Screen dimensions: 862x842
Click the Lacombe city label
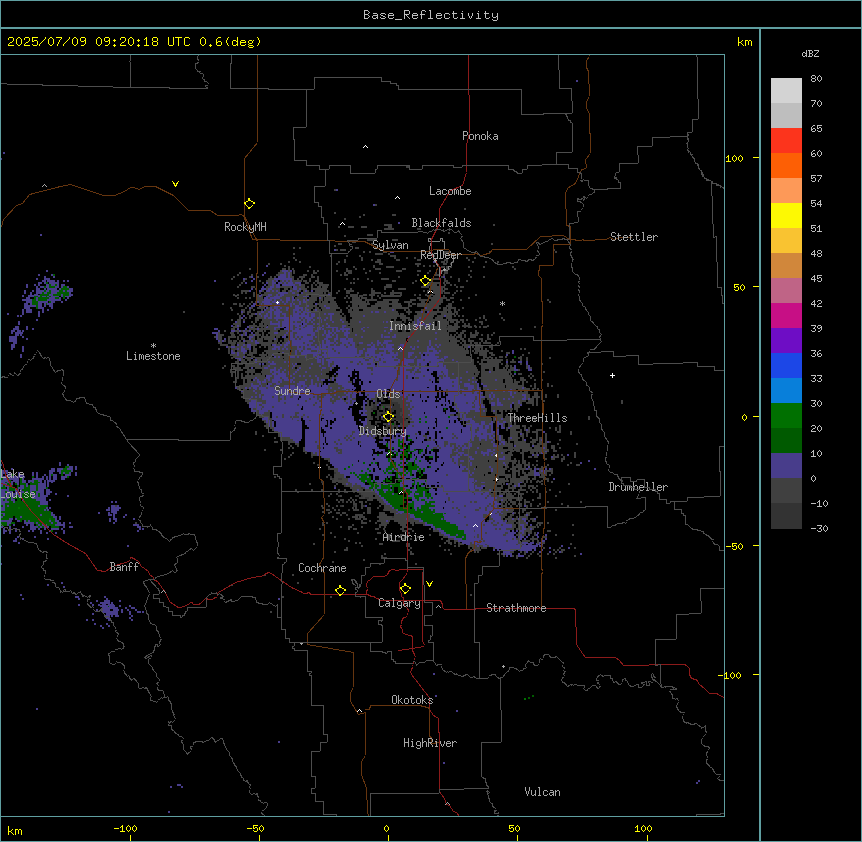[450, 191]
